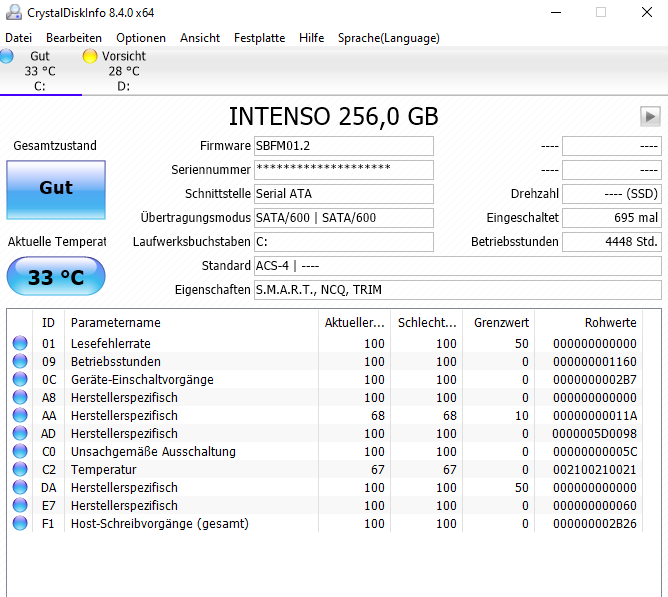
Task: Click raw value 00000000005C
Action: click(594, 451)
